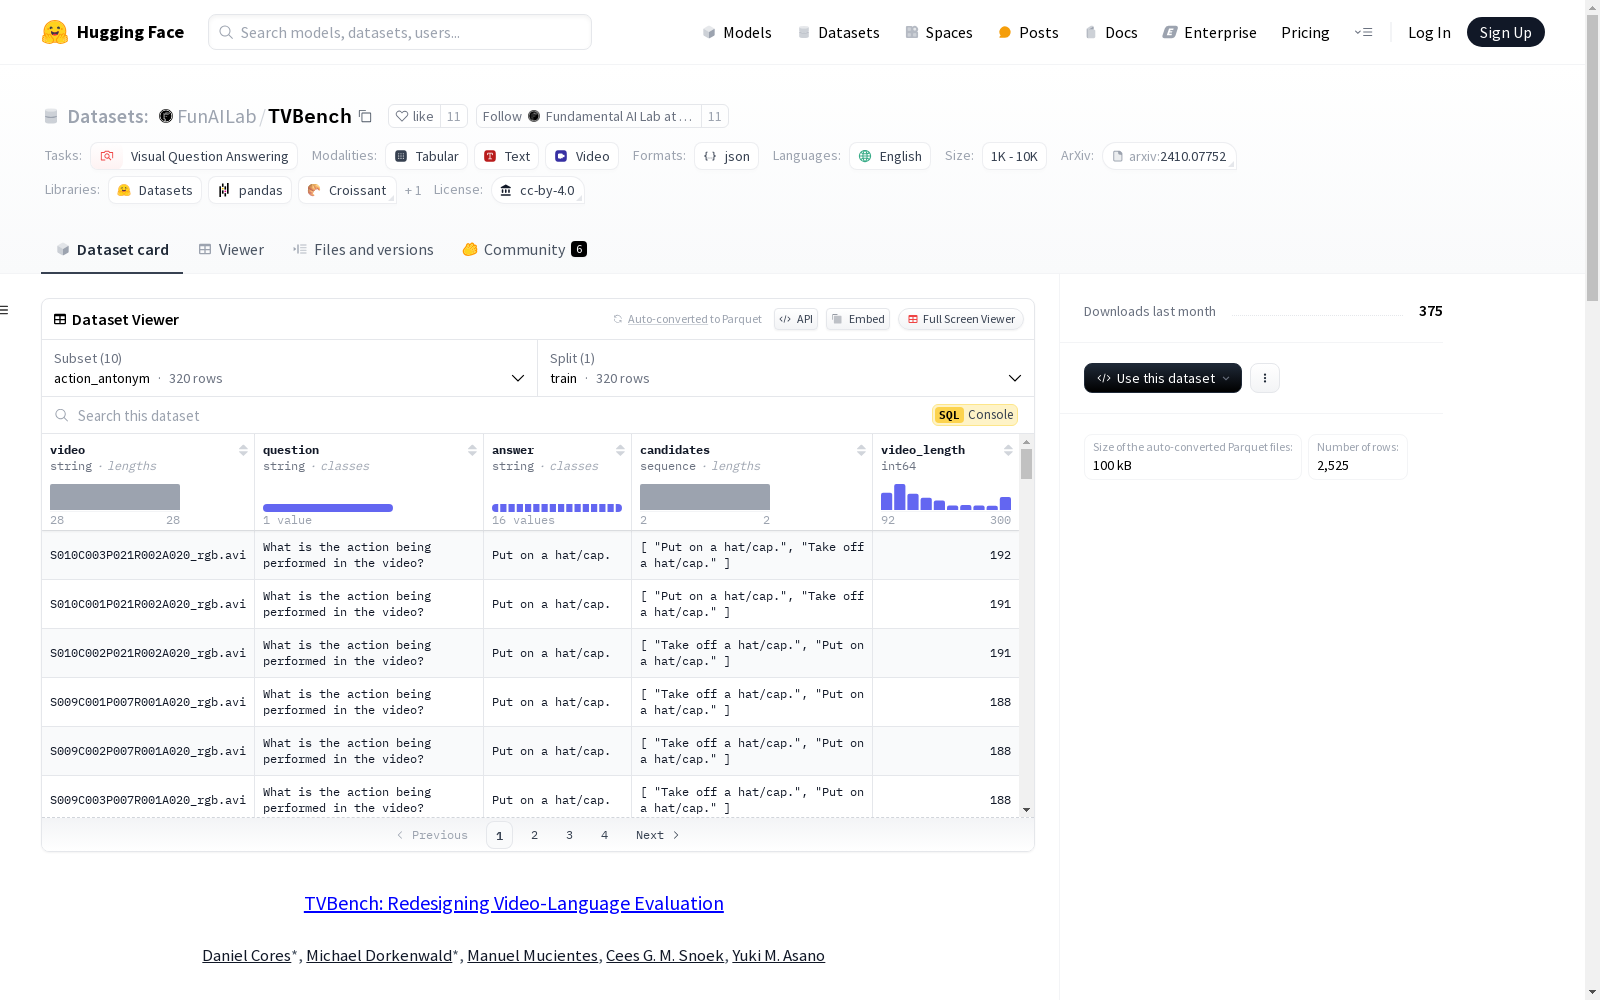Viewport: 1600px width, 1000px height.
Task: Open the Files and versions tab
Action: 363,250
